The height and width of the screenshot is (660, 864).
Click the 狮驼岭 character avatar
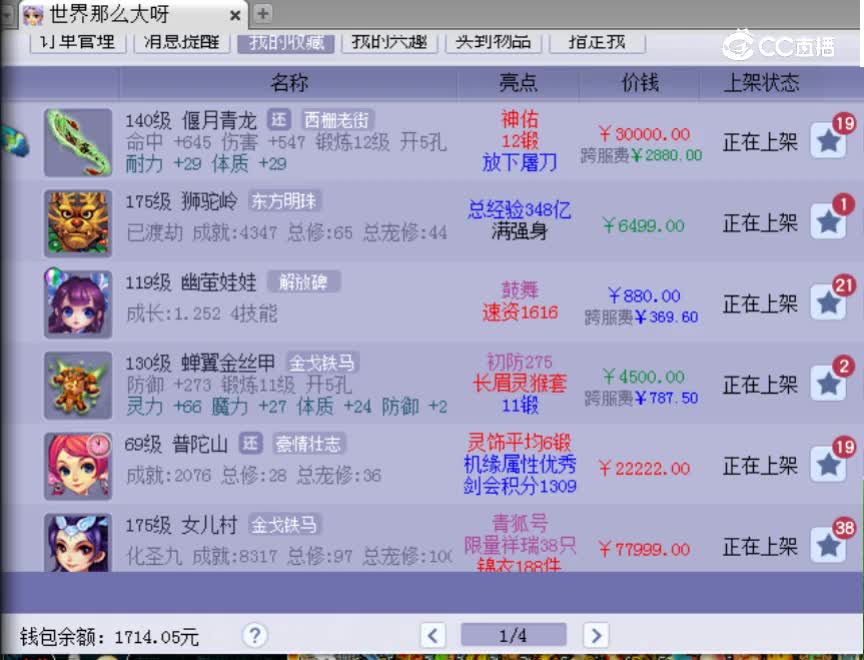(x=78, y=223)
